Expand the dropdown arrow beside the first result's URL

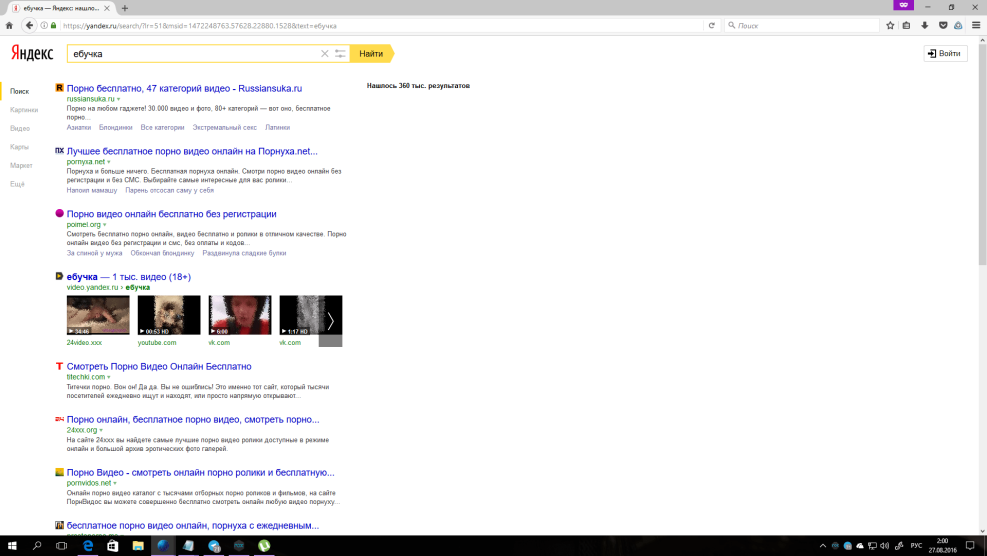[118, 100]
